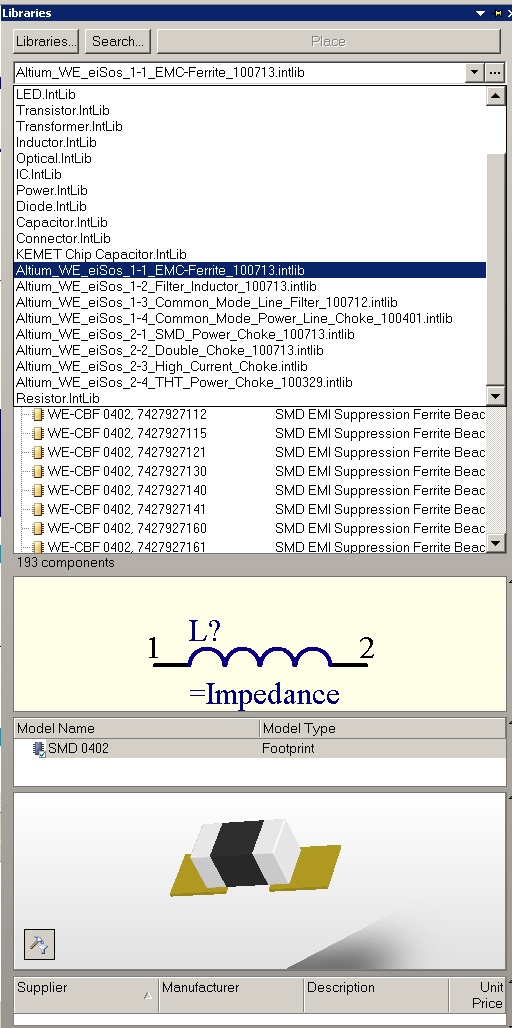Select component icon for 7427927140

tap(38, 490)
